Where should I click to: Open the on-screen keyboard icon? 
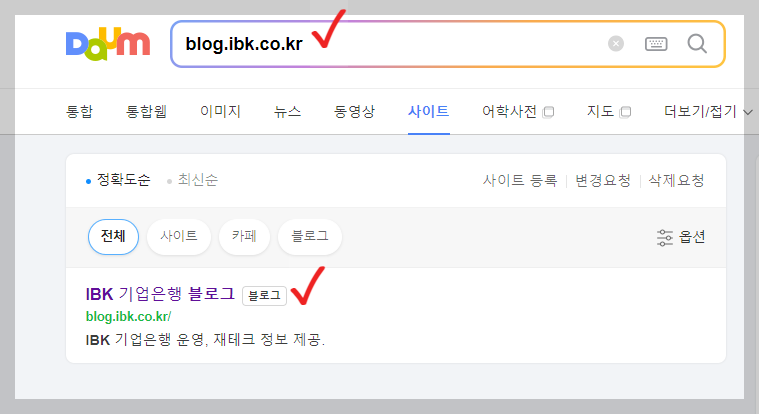pyautogui.click(x=656, y=44)
